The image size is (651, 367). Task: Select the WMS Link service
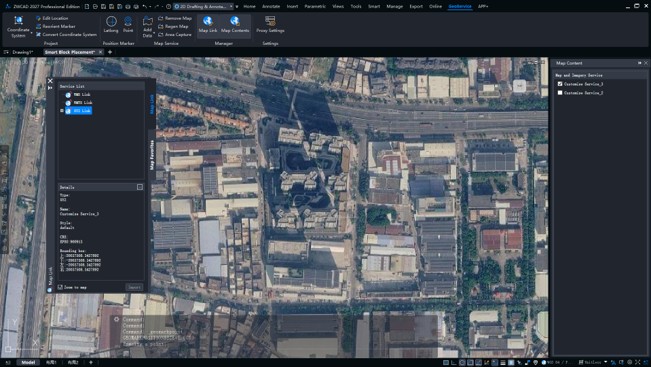tap(78, 95)
